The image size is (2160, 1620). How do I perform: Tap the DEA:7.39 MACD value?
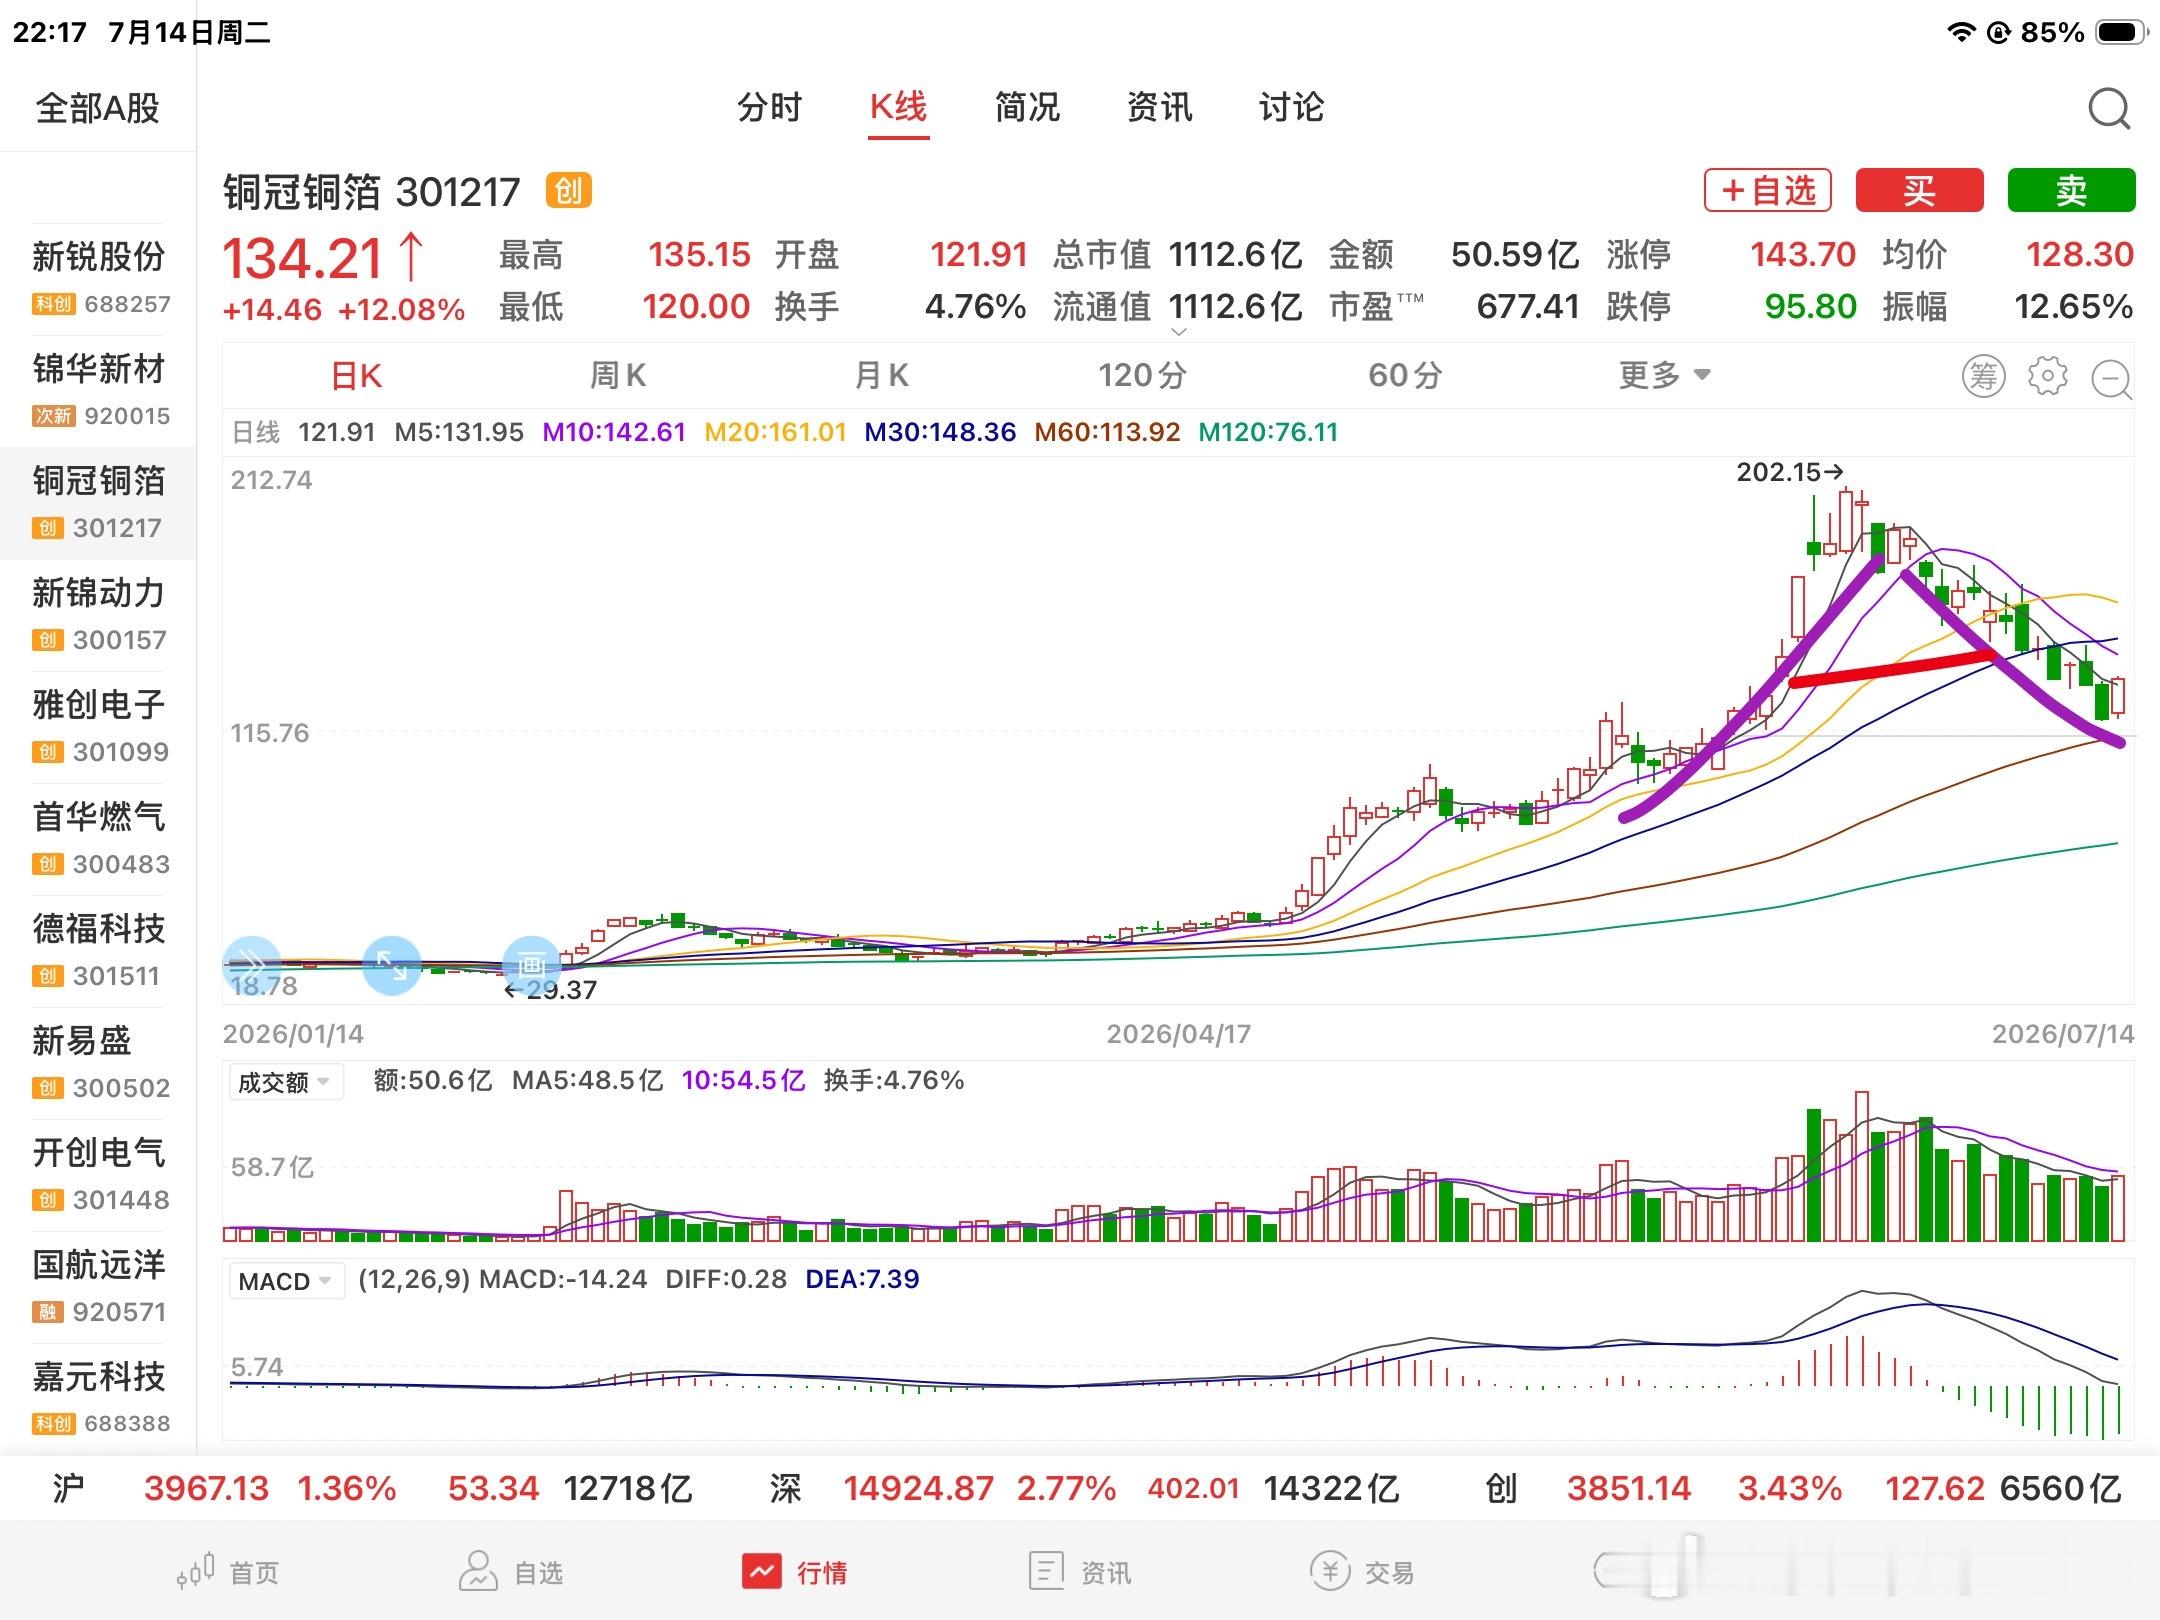tap(862, 1279)
